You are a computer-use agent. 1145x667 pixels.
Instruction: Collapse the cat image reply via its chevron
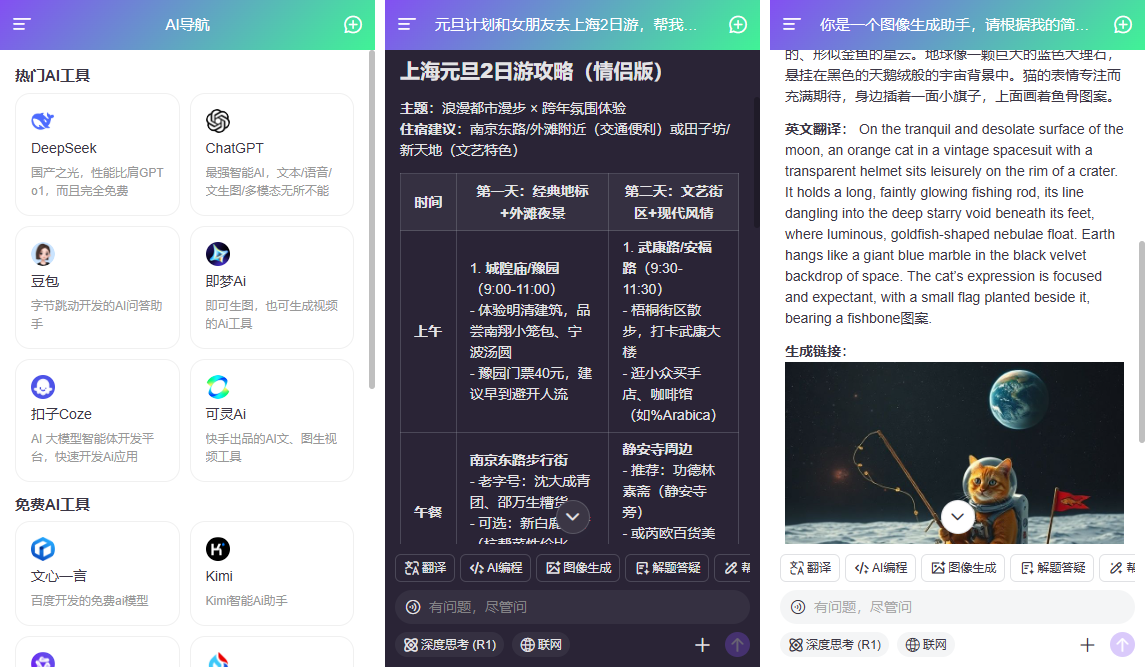(957, 517)
